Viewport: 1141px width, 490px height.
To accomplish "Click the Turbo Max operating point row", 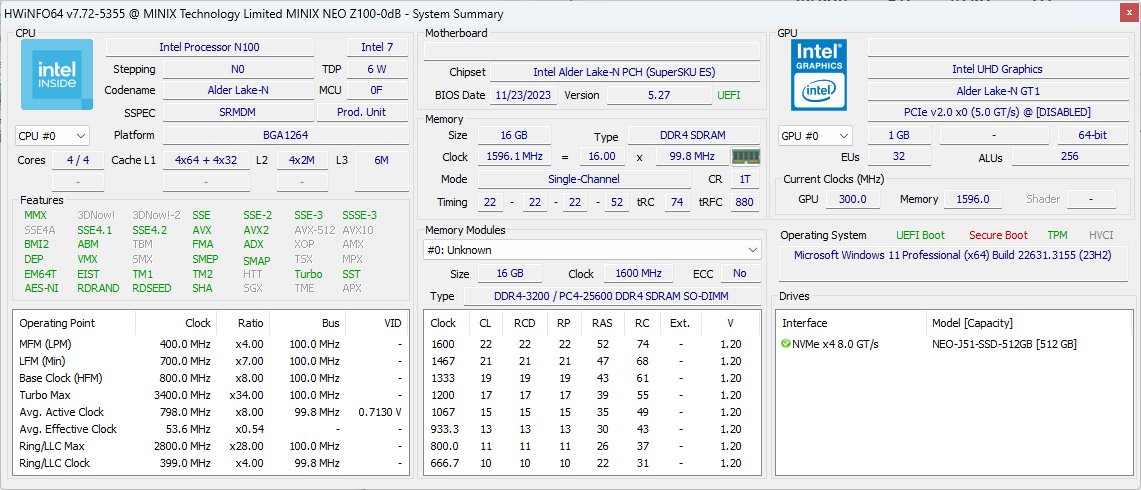I will pyautogui.click(x=211, y=395).
